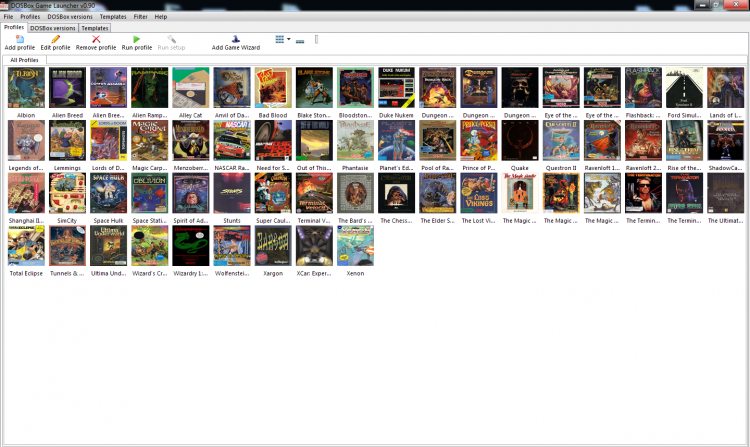Open the view mode dropdown arrow
The height and width of the screenshot is (447, 750).
click(288, 39)
